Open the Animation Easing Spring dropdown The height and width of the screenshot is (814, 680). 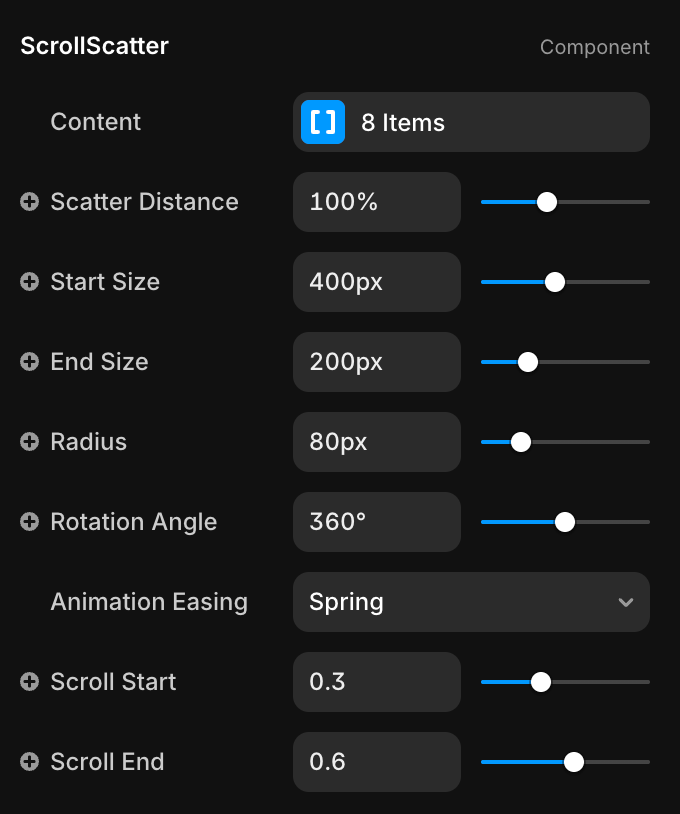click(x=470, y=602)
